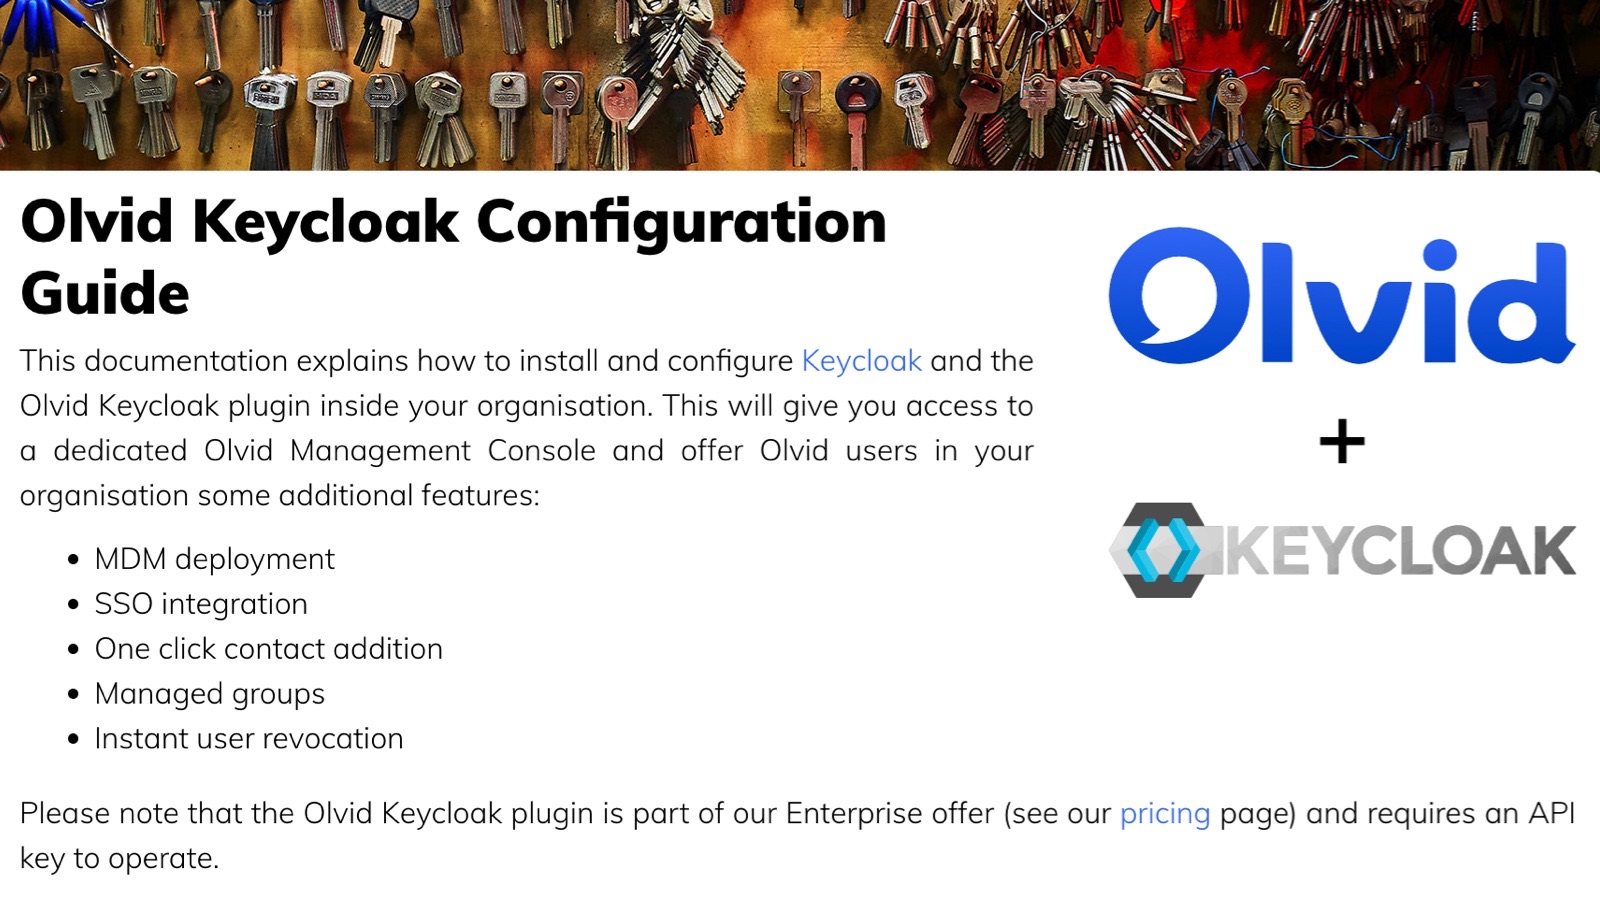Image resolution: width=1600 pixels, height=900 pixels.
Task: Click the 'One click contact addition' item
Action: point(268,649)
